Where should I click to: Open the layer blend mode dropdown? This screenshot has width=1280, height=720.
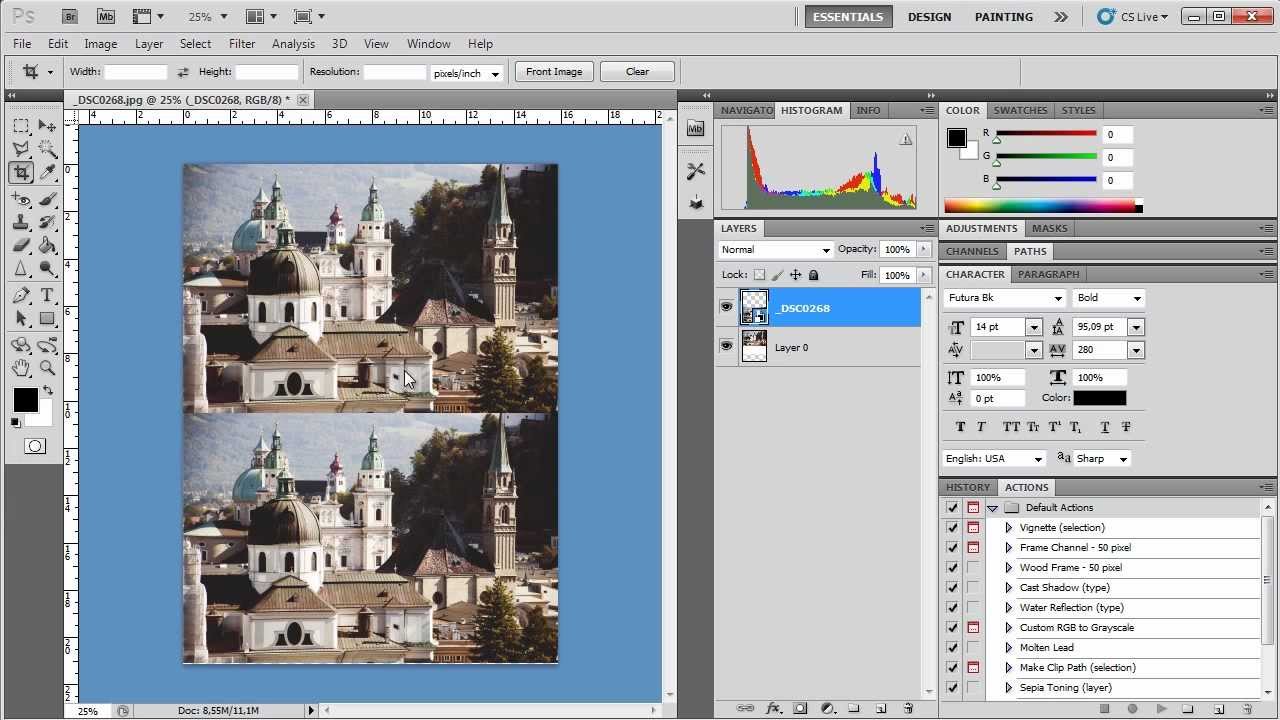pos(776,250)
